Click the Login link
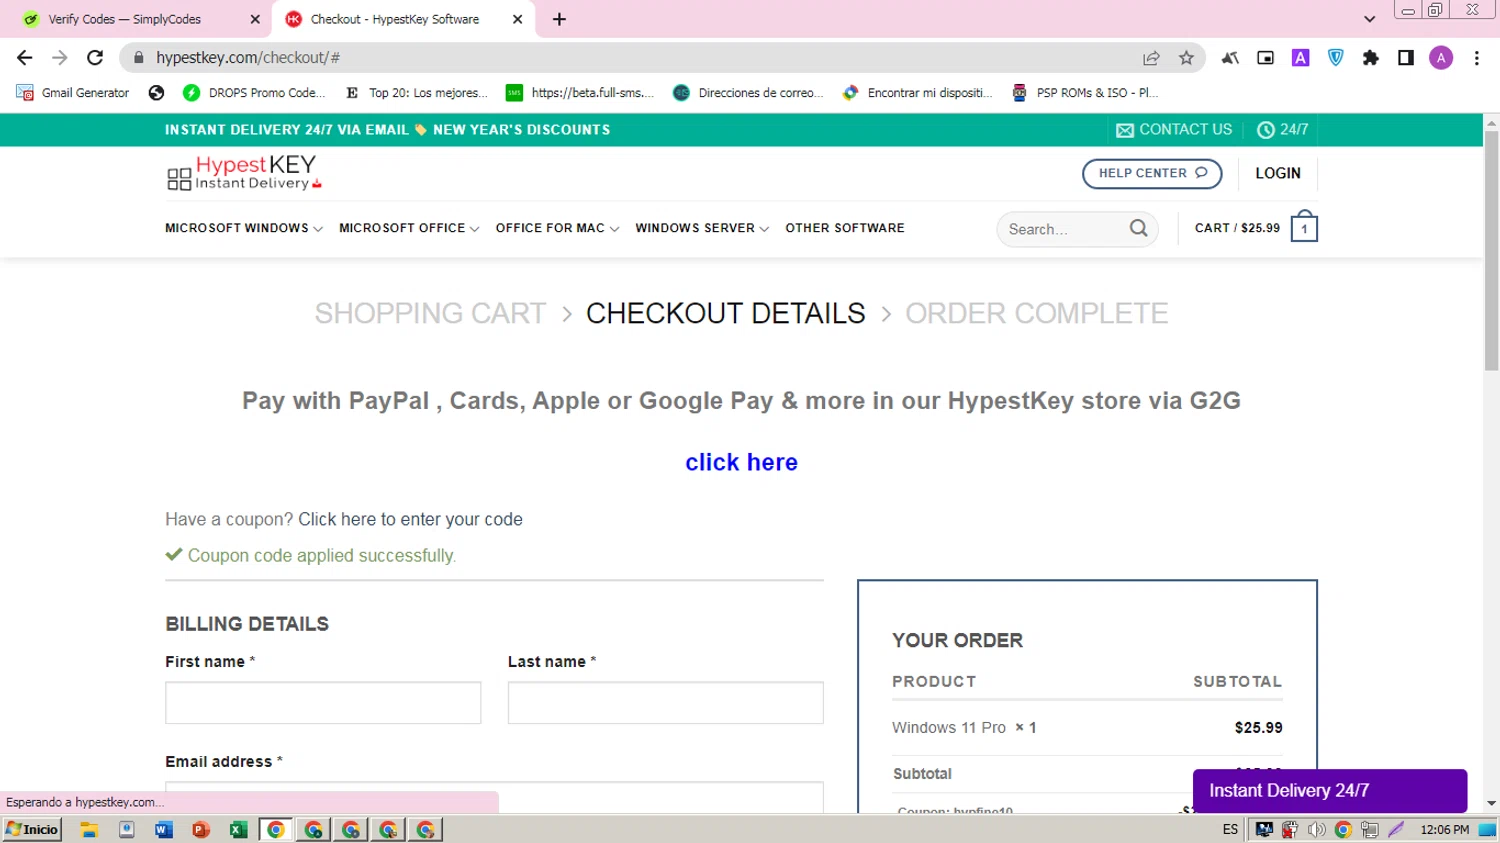The image size is (1500, 843). pyautogui.click(x=1278, y=173)
